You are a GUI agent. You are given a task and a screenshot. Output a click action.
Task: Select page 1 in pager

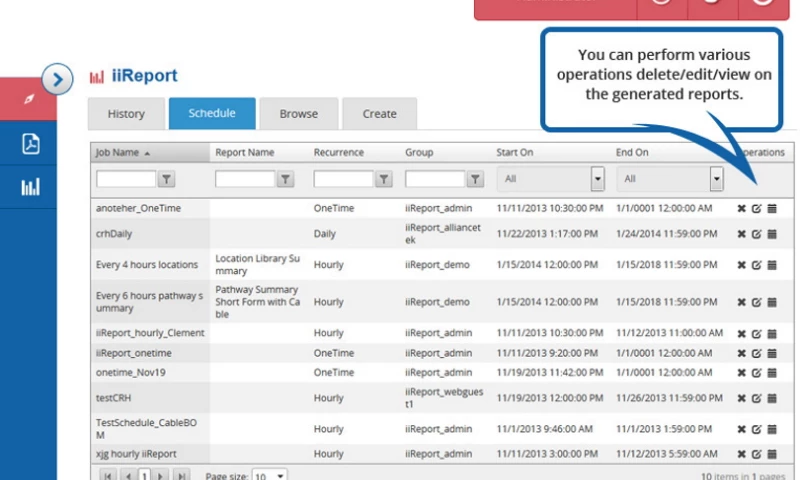coord(144,475)
